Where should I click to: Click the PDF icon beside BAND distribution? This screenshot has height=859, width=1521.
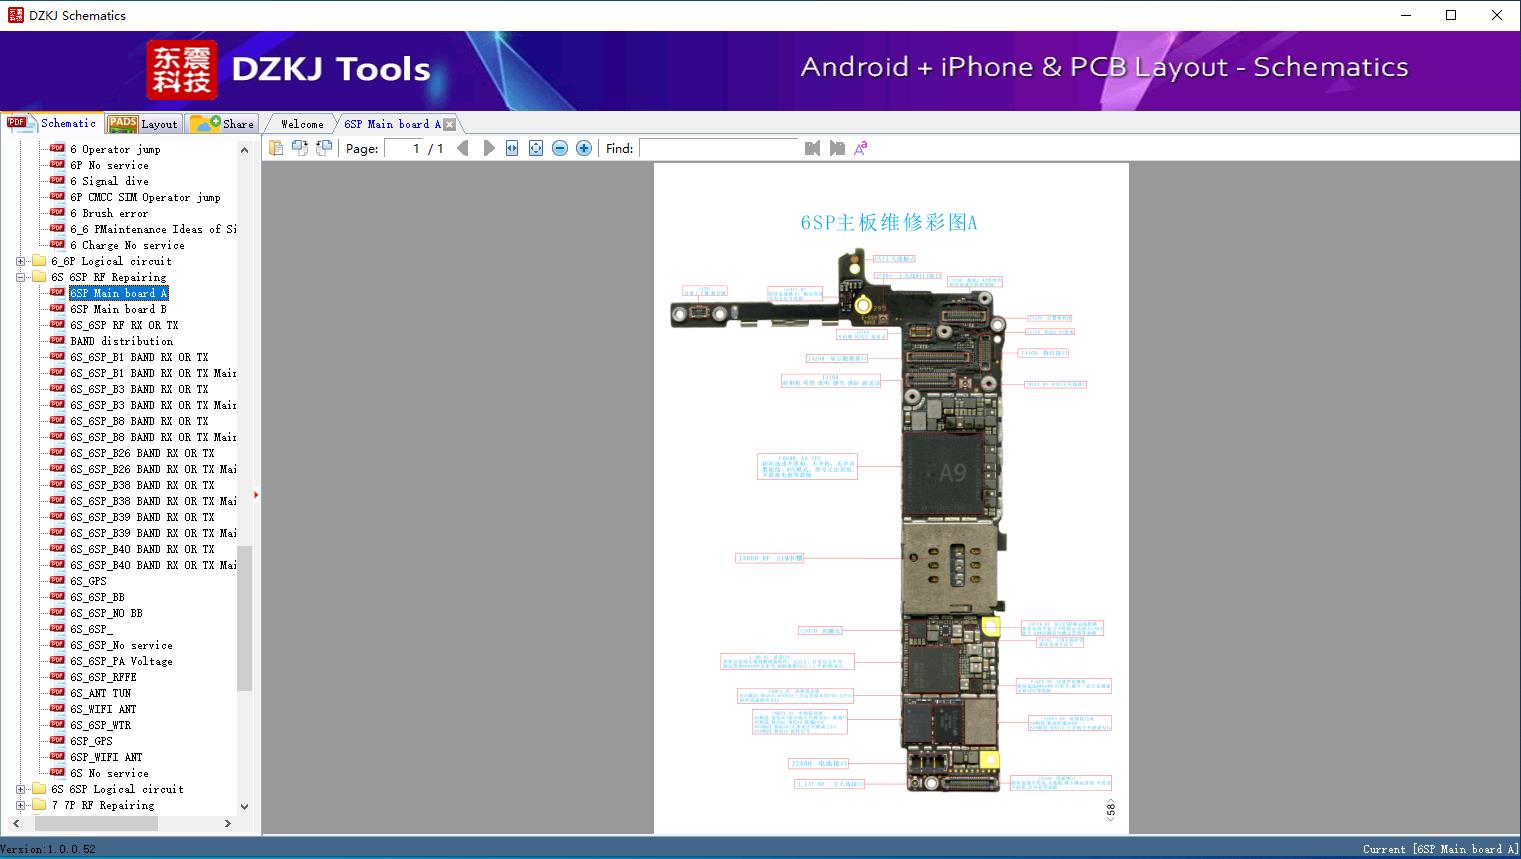click(57, 340)
